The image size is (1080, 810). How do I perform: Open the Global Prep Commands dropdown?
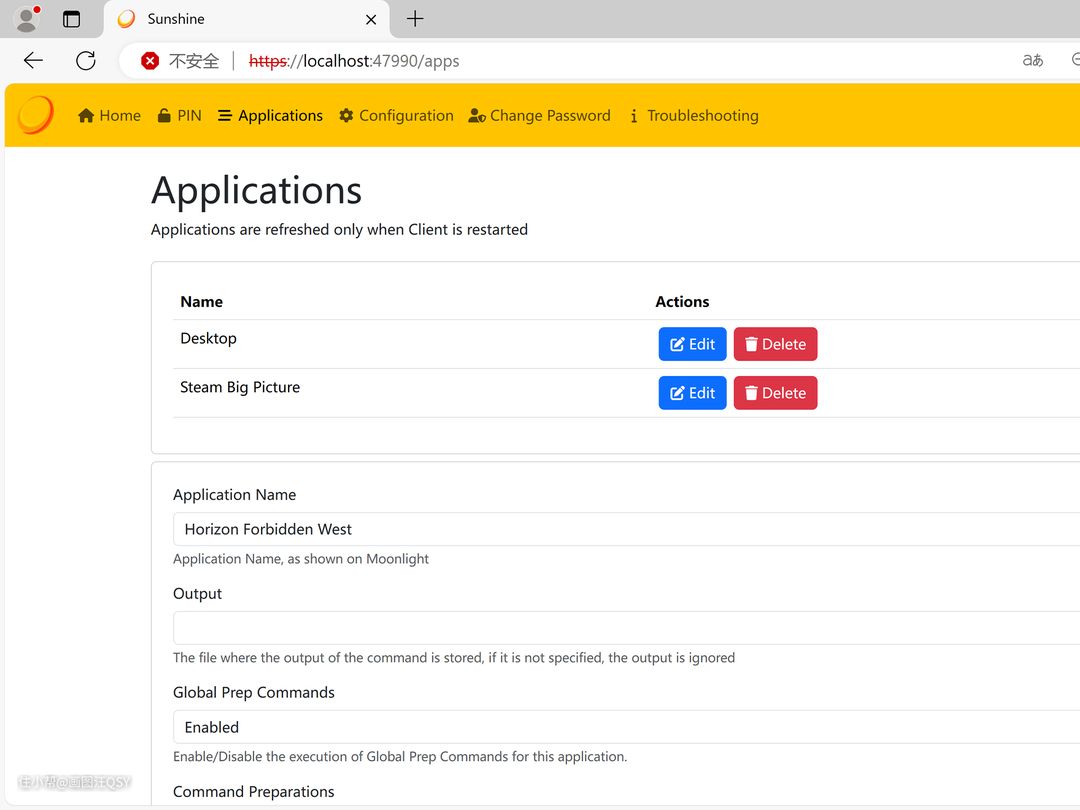click(626, 727)
